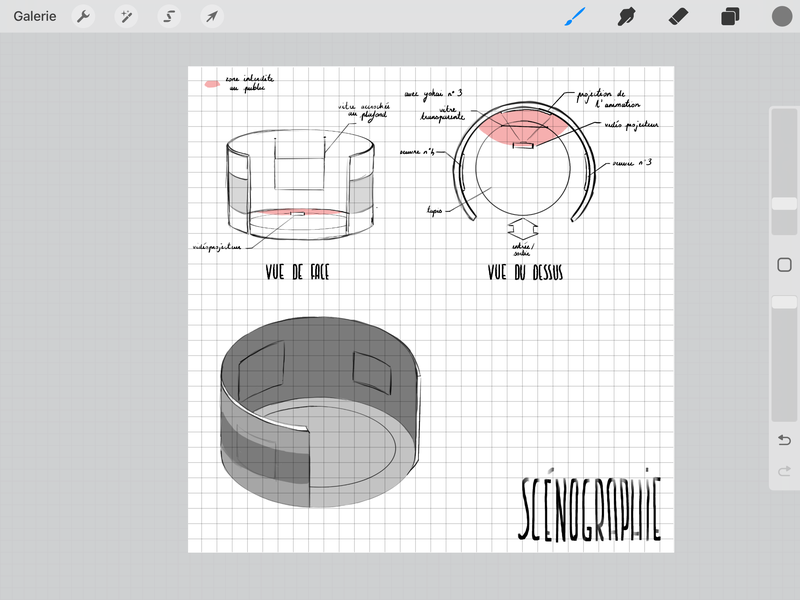800x600 pixels.
Task: Activate the Selection tool
Action: coord(169,17)
